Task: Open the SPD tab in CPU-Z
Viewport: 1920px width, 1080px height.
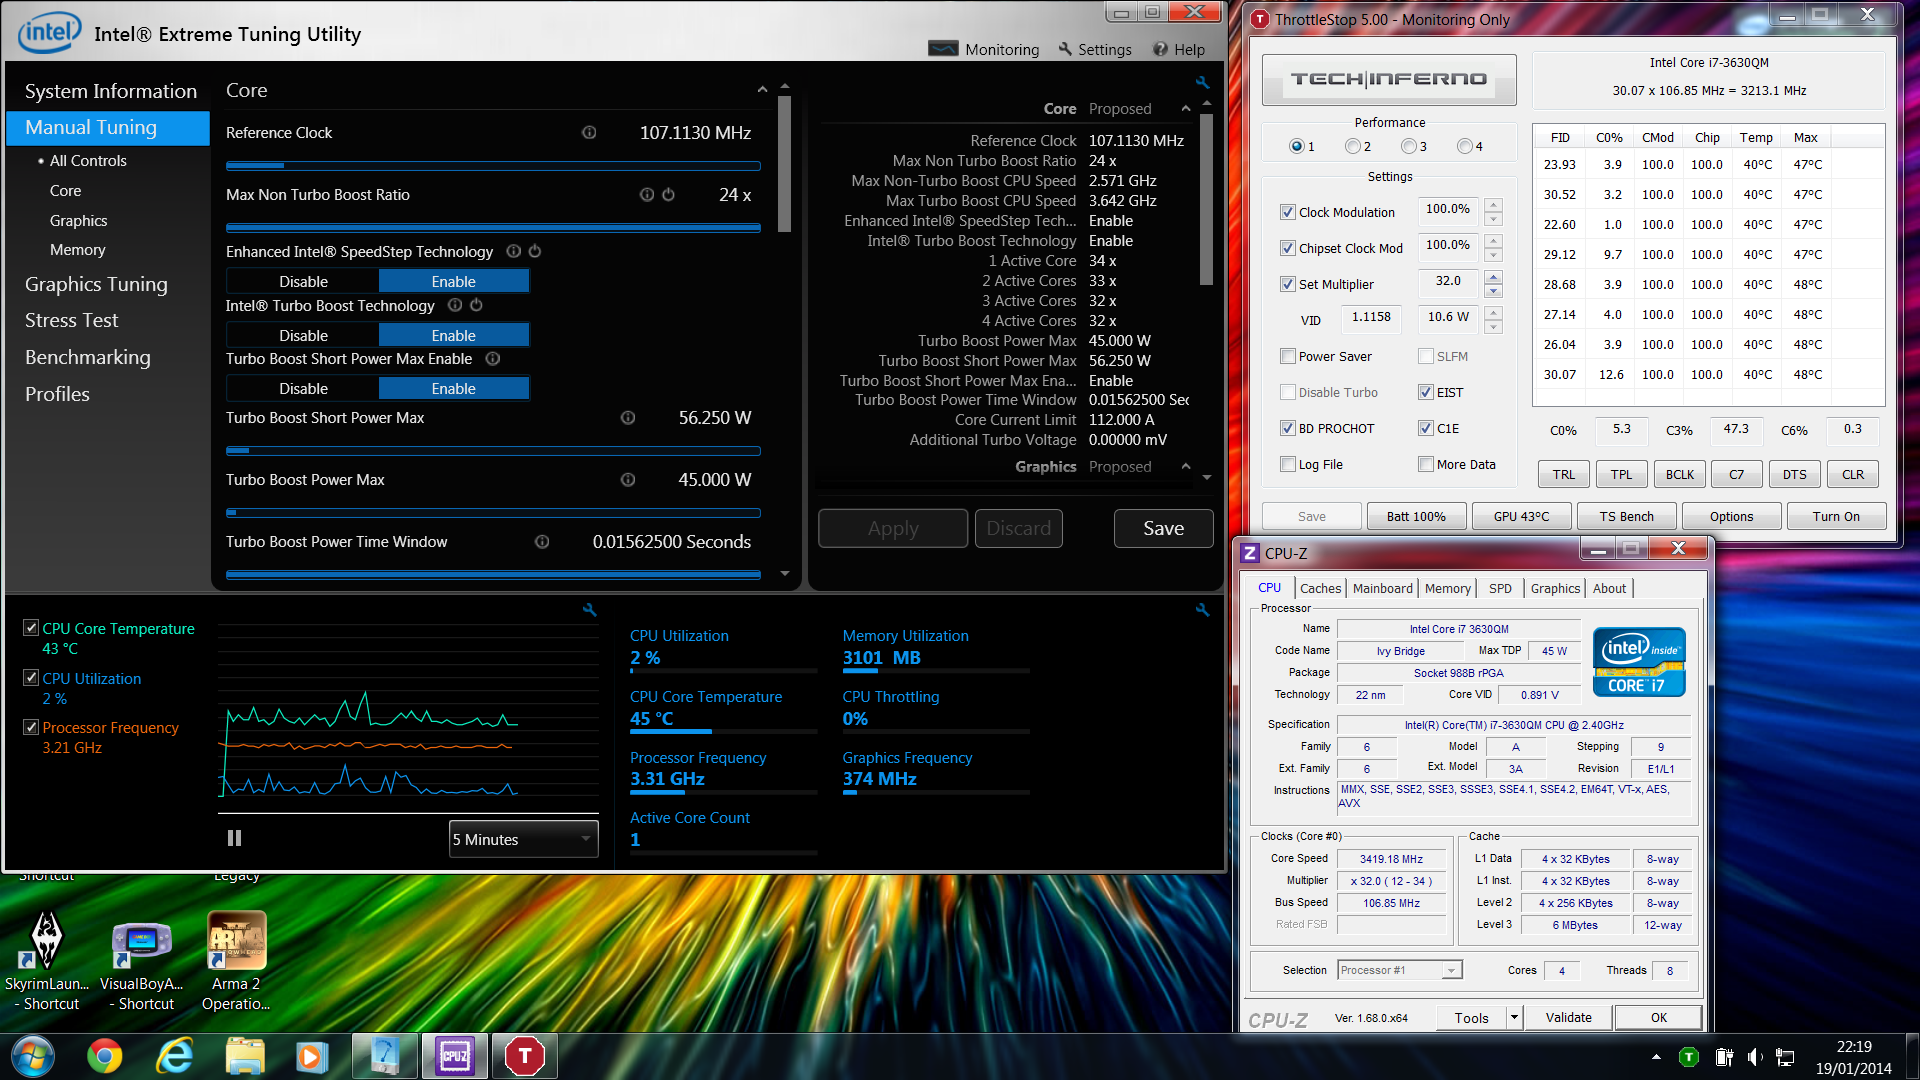Action: tap(1500, 589)
